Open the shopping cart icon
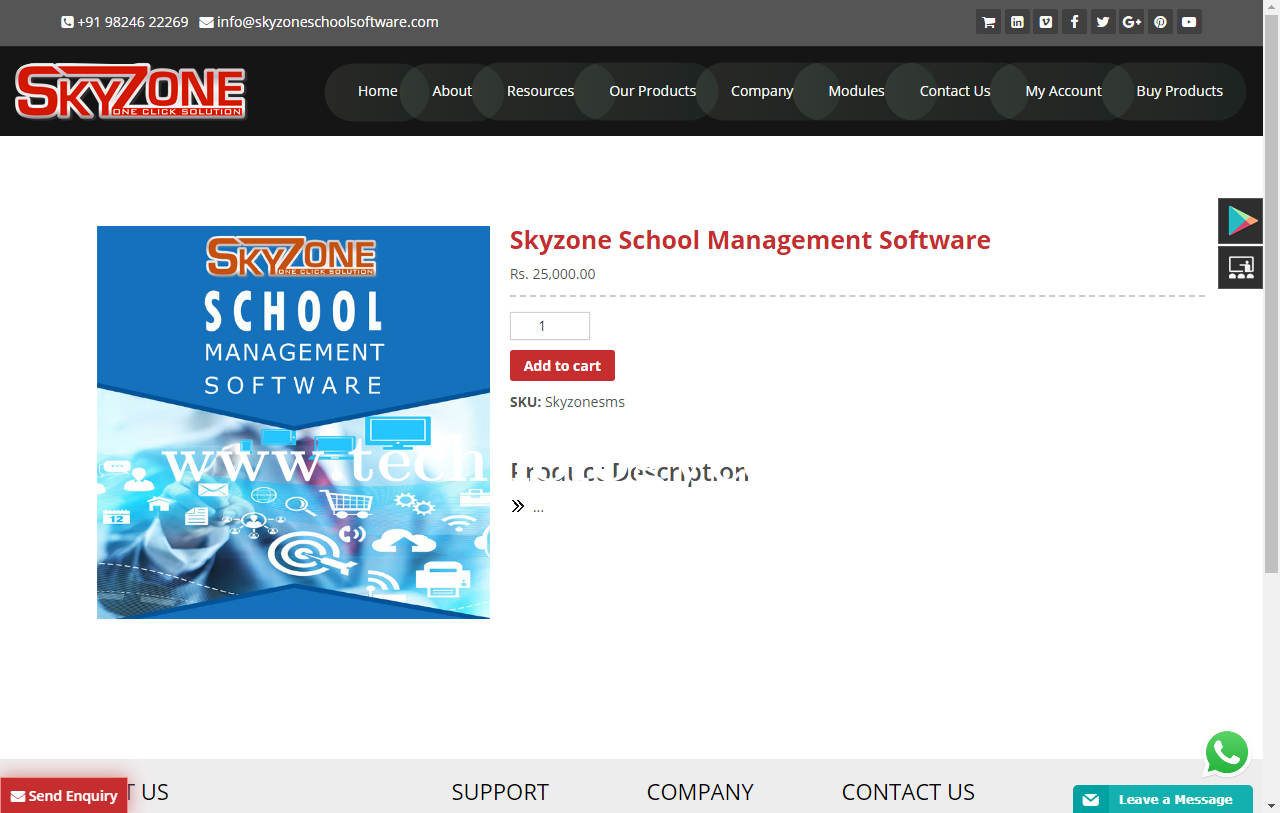The height and width of the screenshot is (813, 1280). click(988, 22)
